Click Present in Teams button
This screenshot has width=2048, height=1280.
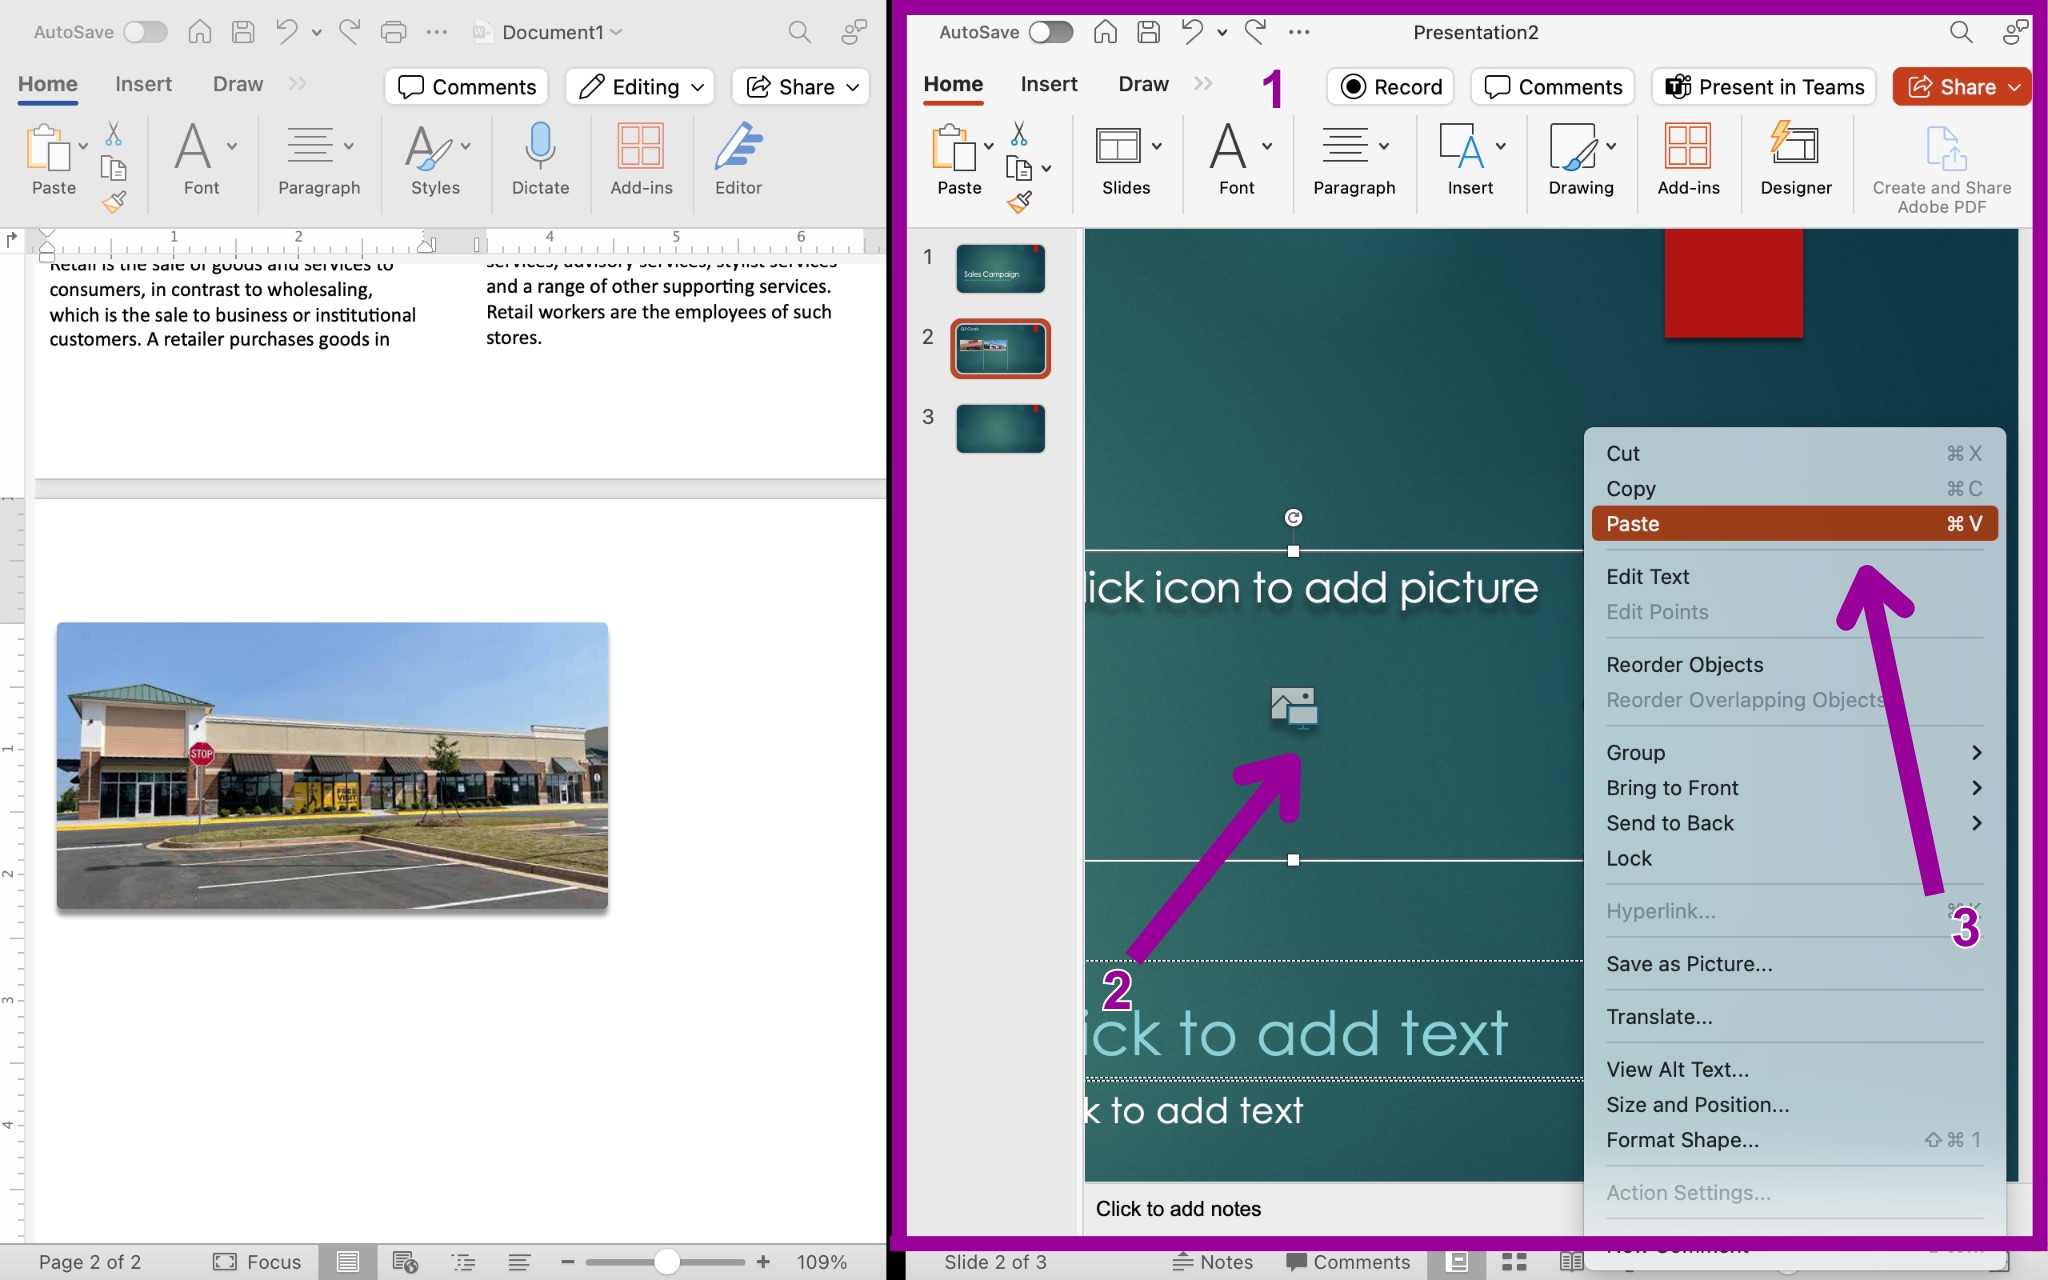pyautogui.click(x=1764, y=87)
